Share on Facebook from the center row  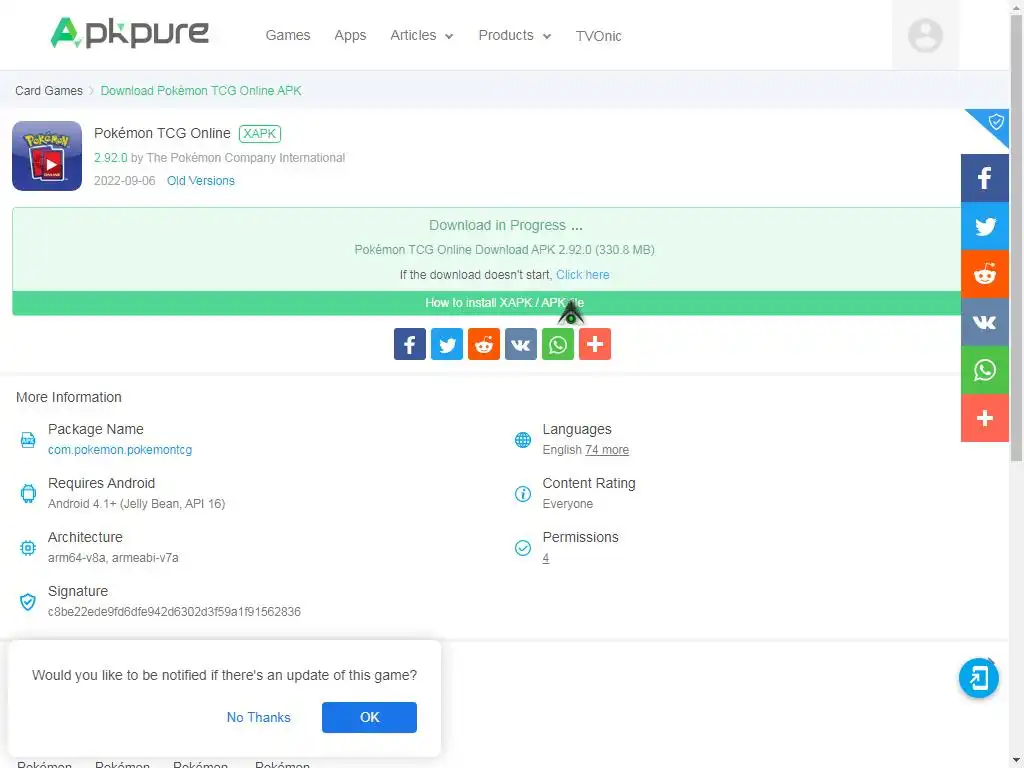tap(409, 344)
